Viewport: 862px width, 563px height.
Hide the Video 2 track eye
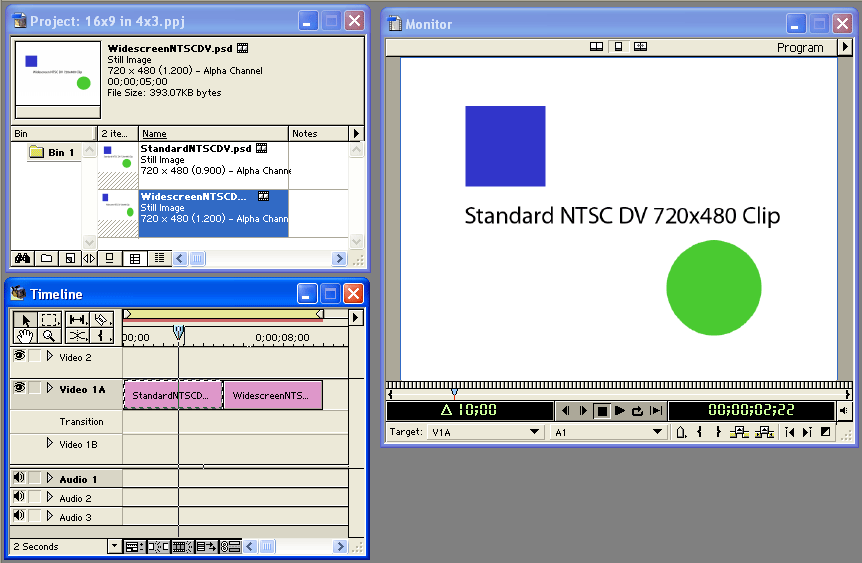19,356
